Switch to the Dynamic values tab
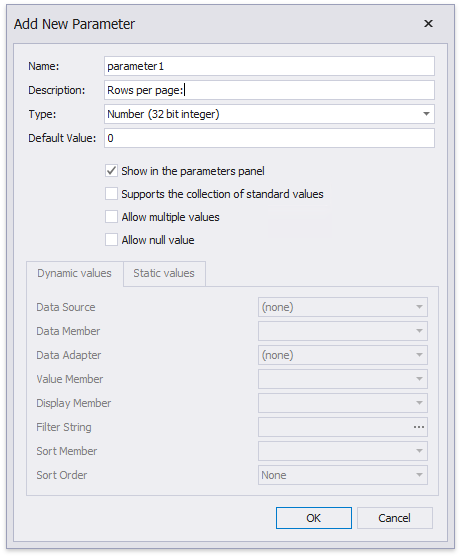The height and width of the screenshot is (557, 461). point(75,273)
